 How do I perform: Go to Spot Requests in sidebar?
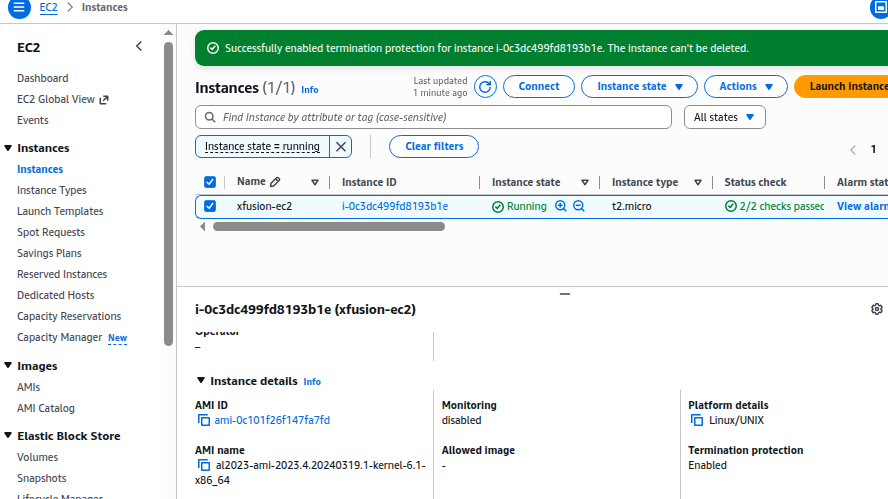click(51, 232)
